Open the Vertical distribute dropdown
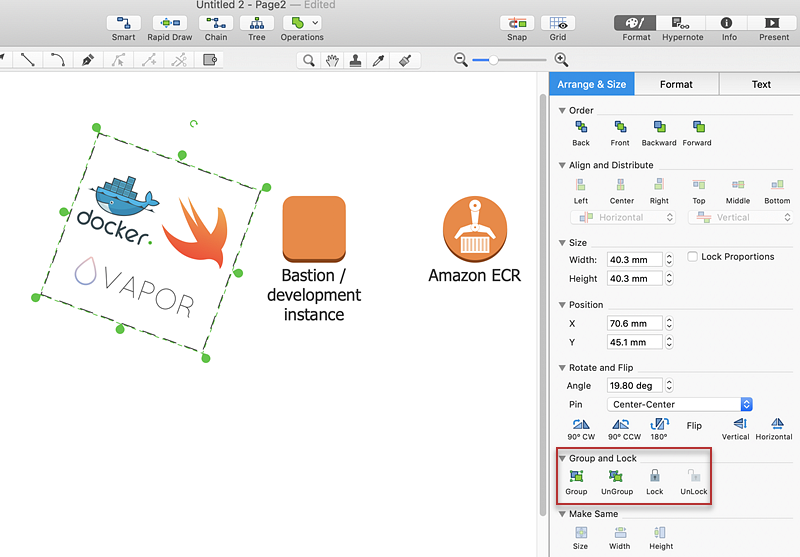 741,217
